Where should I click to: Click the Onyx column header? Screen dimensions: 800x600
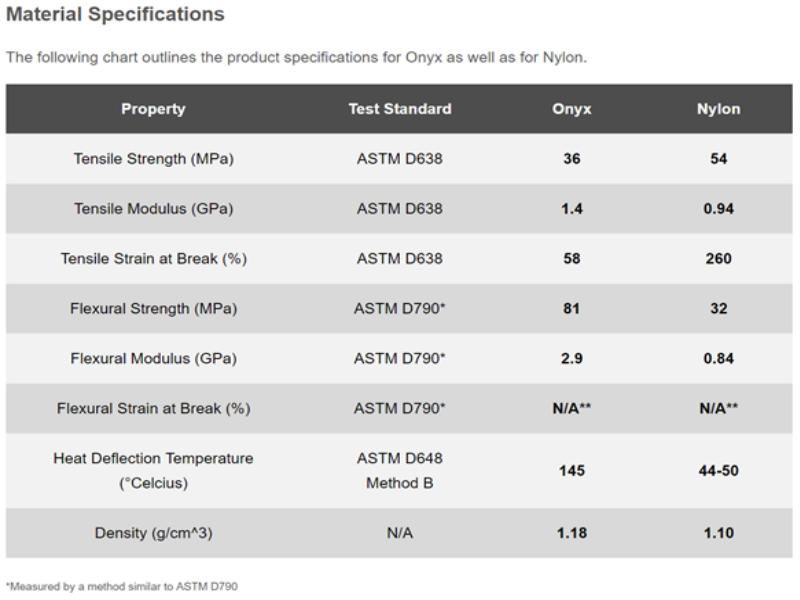572,109
